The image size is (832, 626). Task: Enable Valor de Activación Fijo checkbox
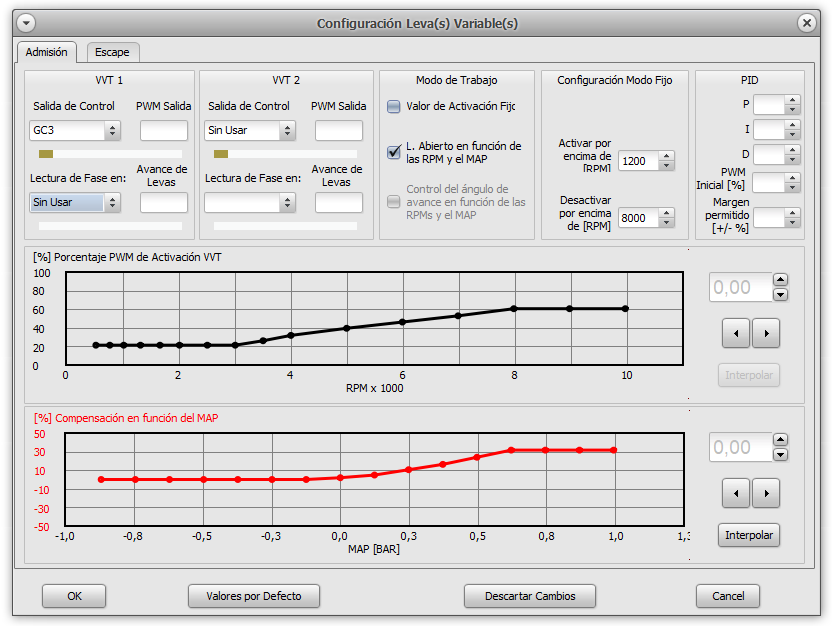394,106
